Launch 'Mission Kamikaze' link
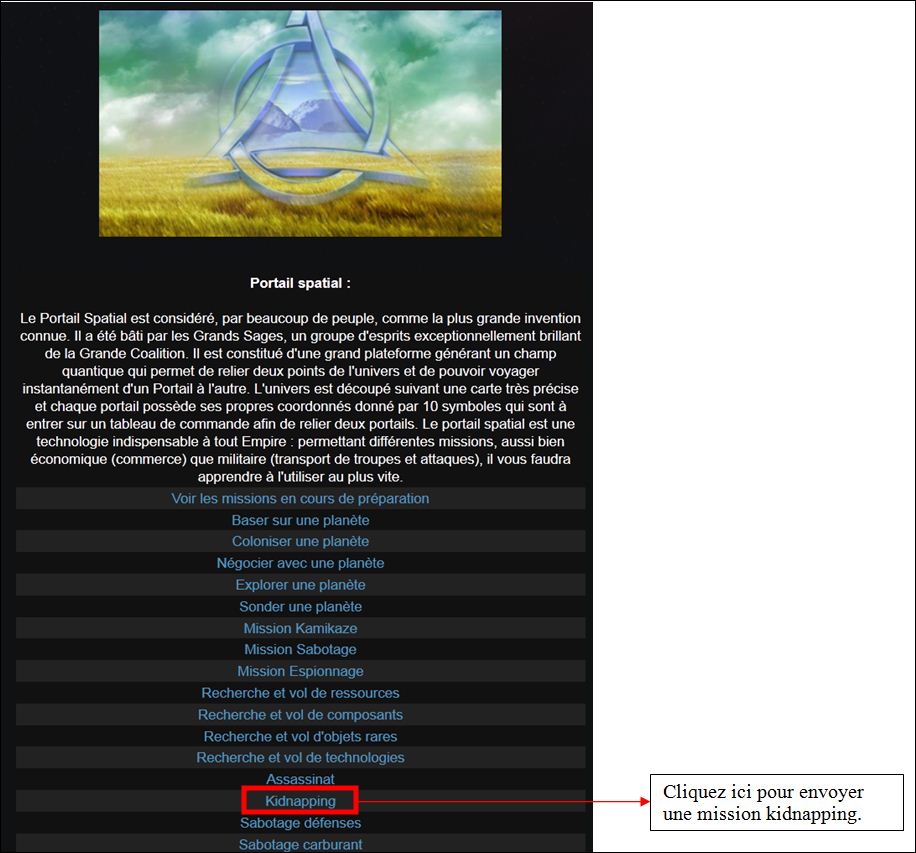 pos(300,628)
